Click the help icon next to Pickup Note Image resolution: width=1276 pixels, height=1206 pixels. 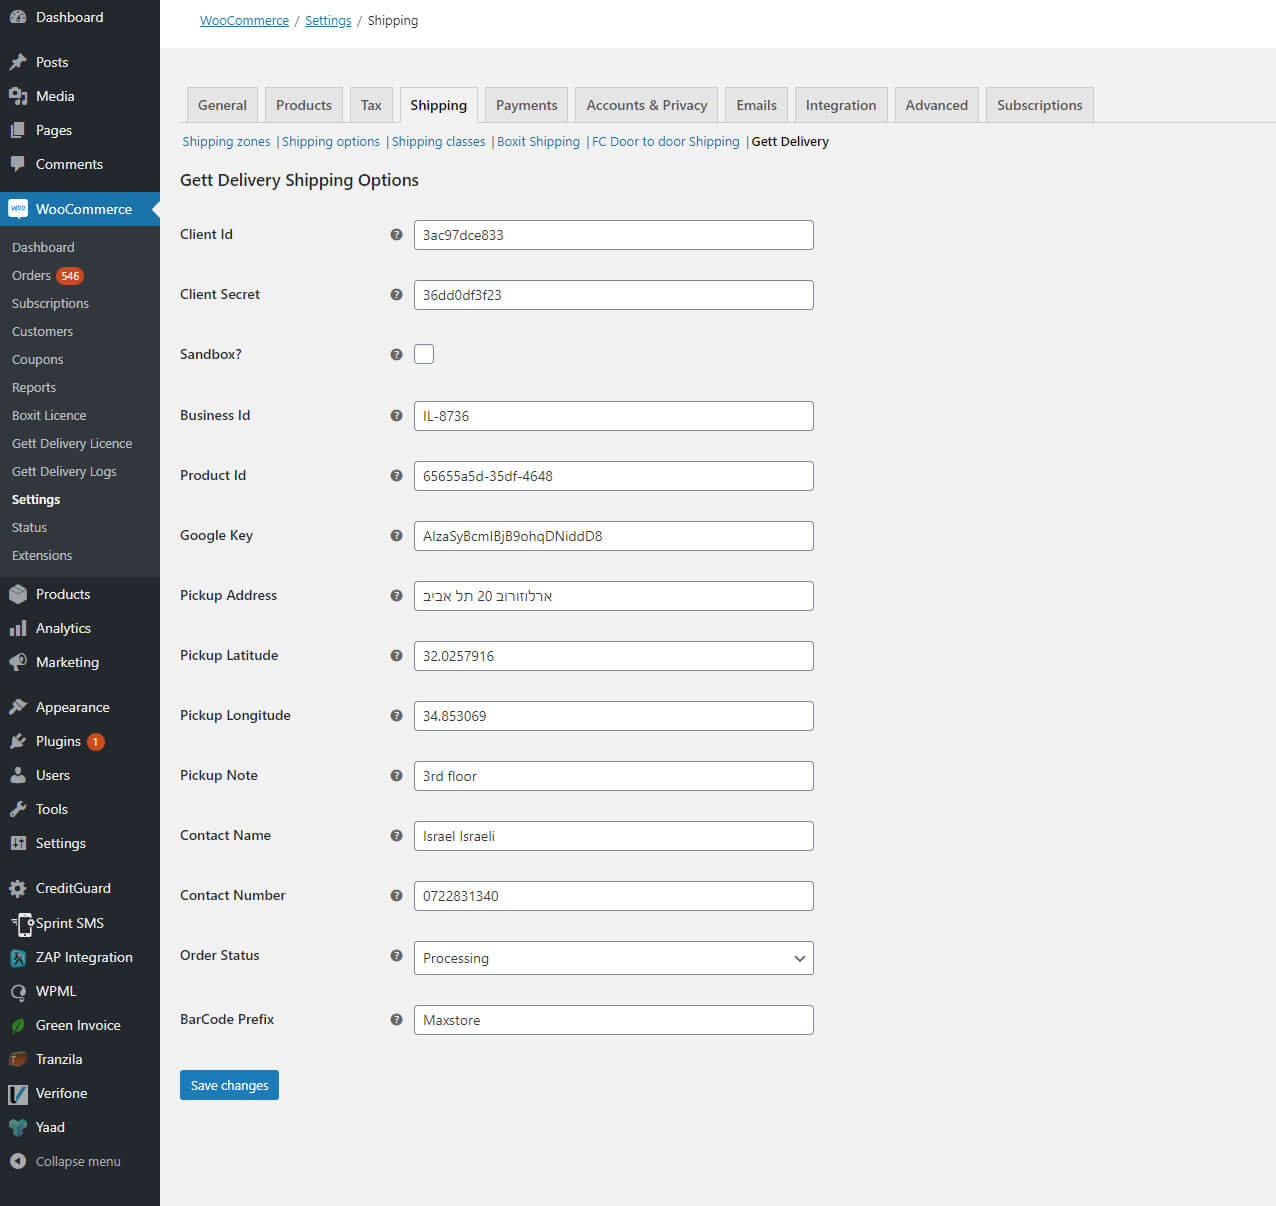[x=396, y=776]
